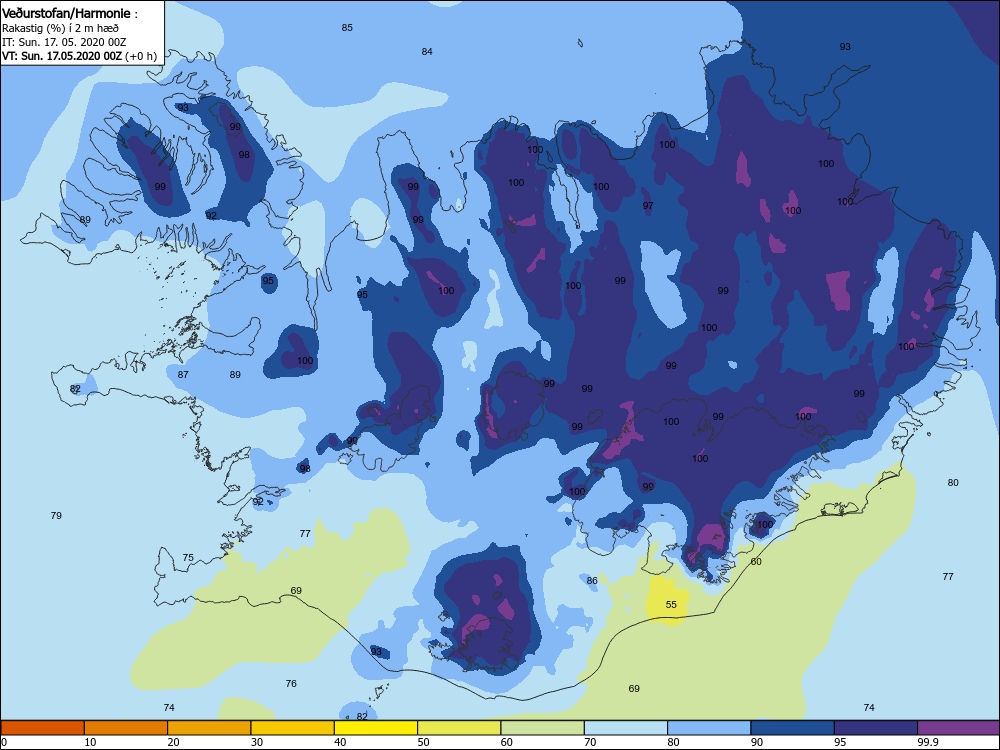Pick the purple above-99.9 legend swatch
Image resolution: width=1000 pixels, height=750 pixels.
[959, 728]
